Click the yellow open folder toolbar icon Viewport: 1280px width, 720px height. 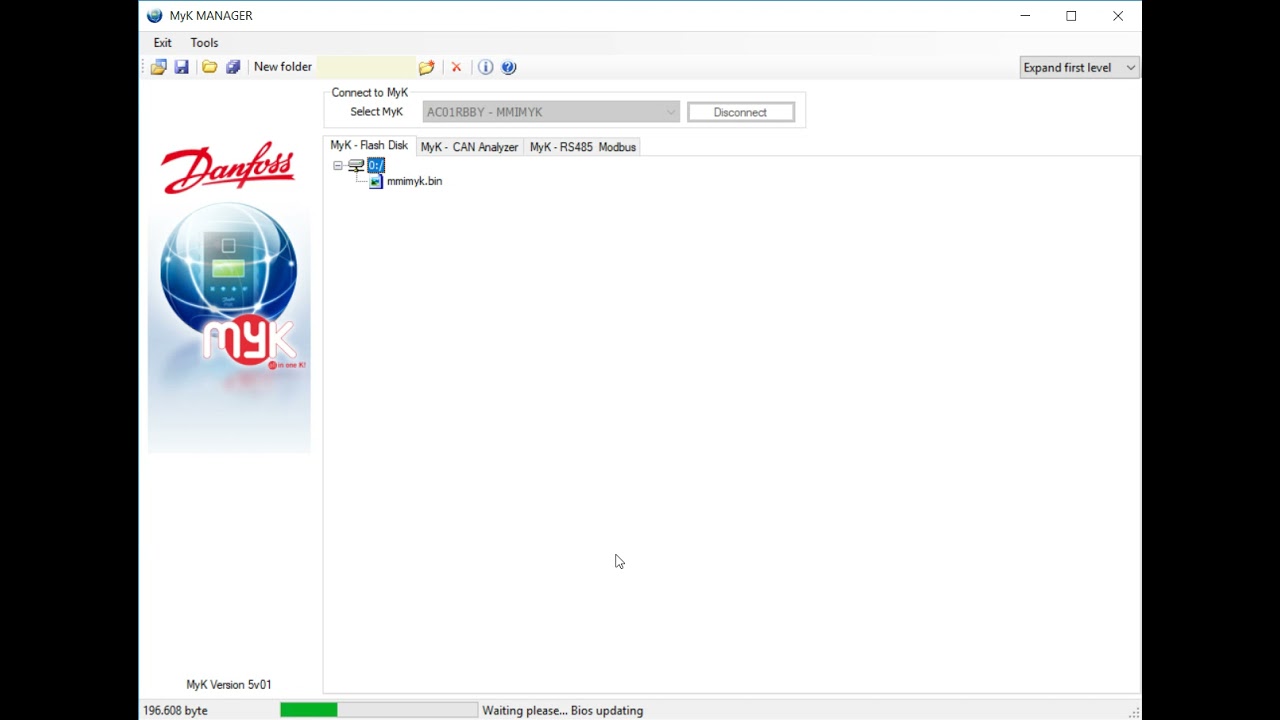209,67
